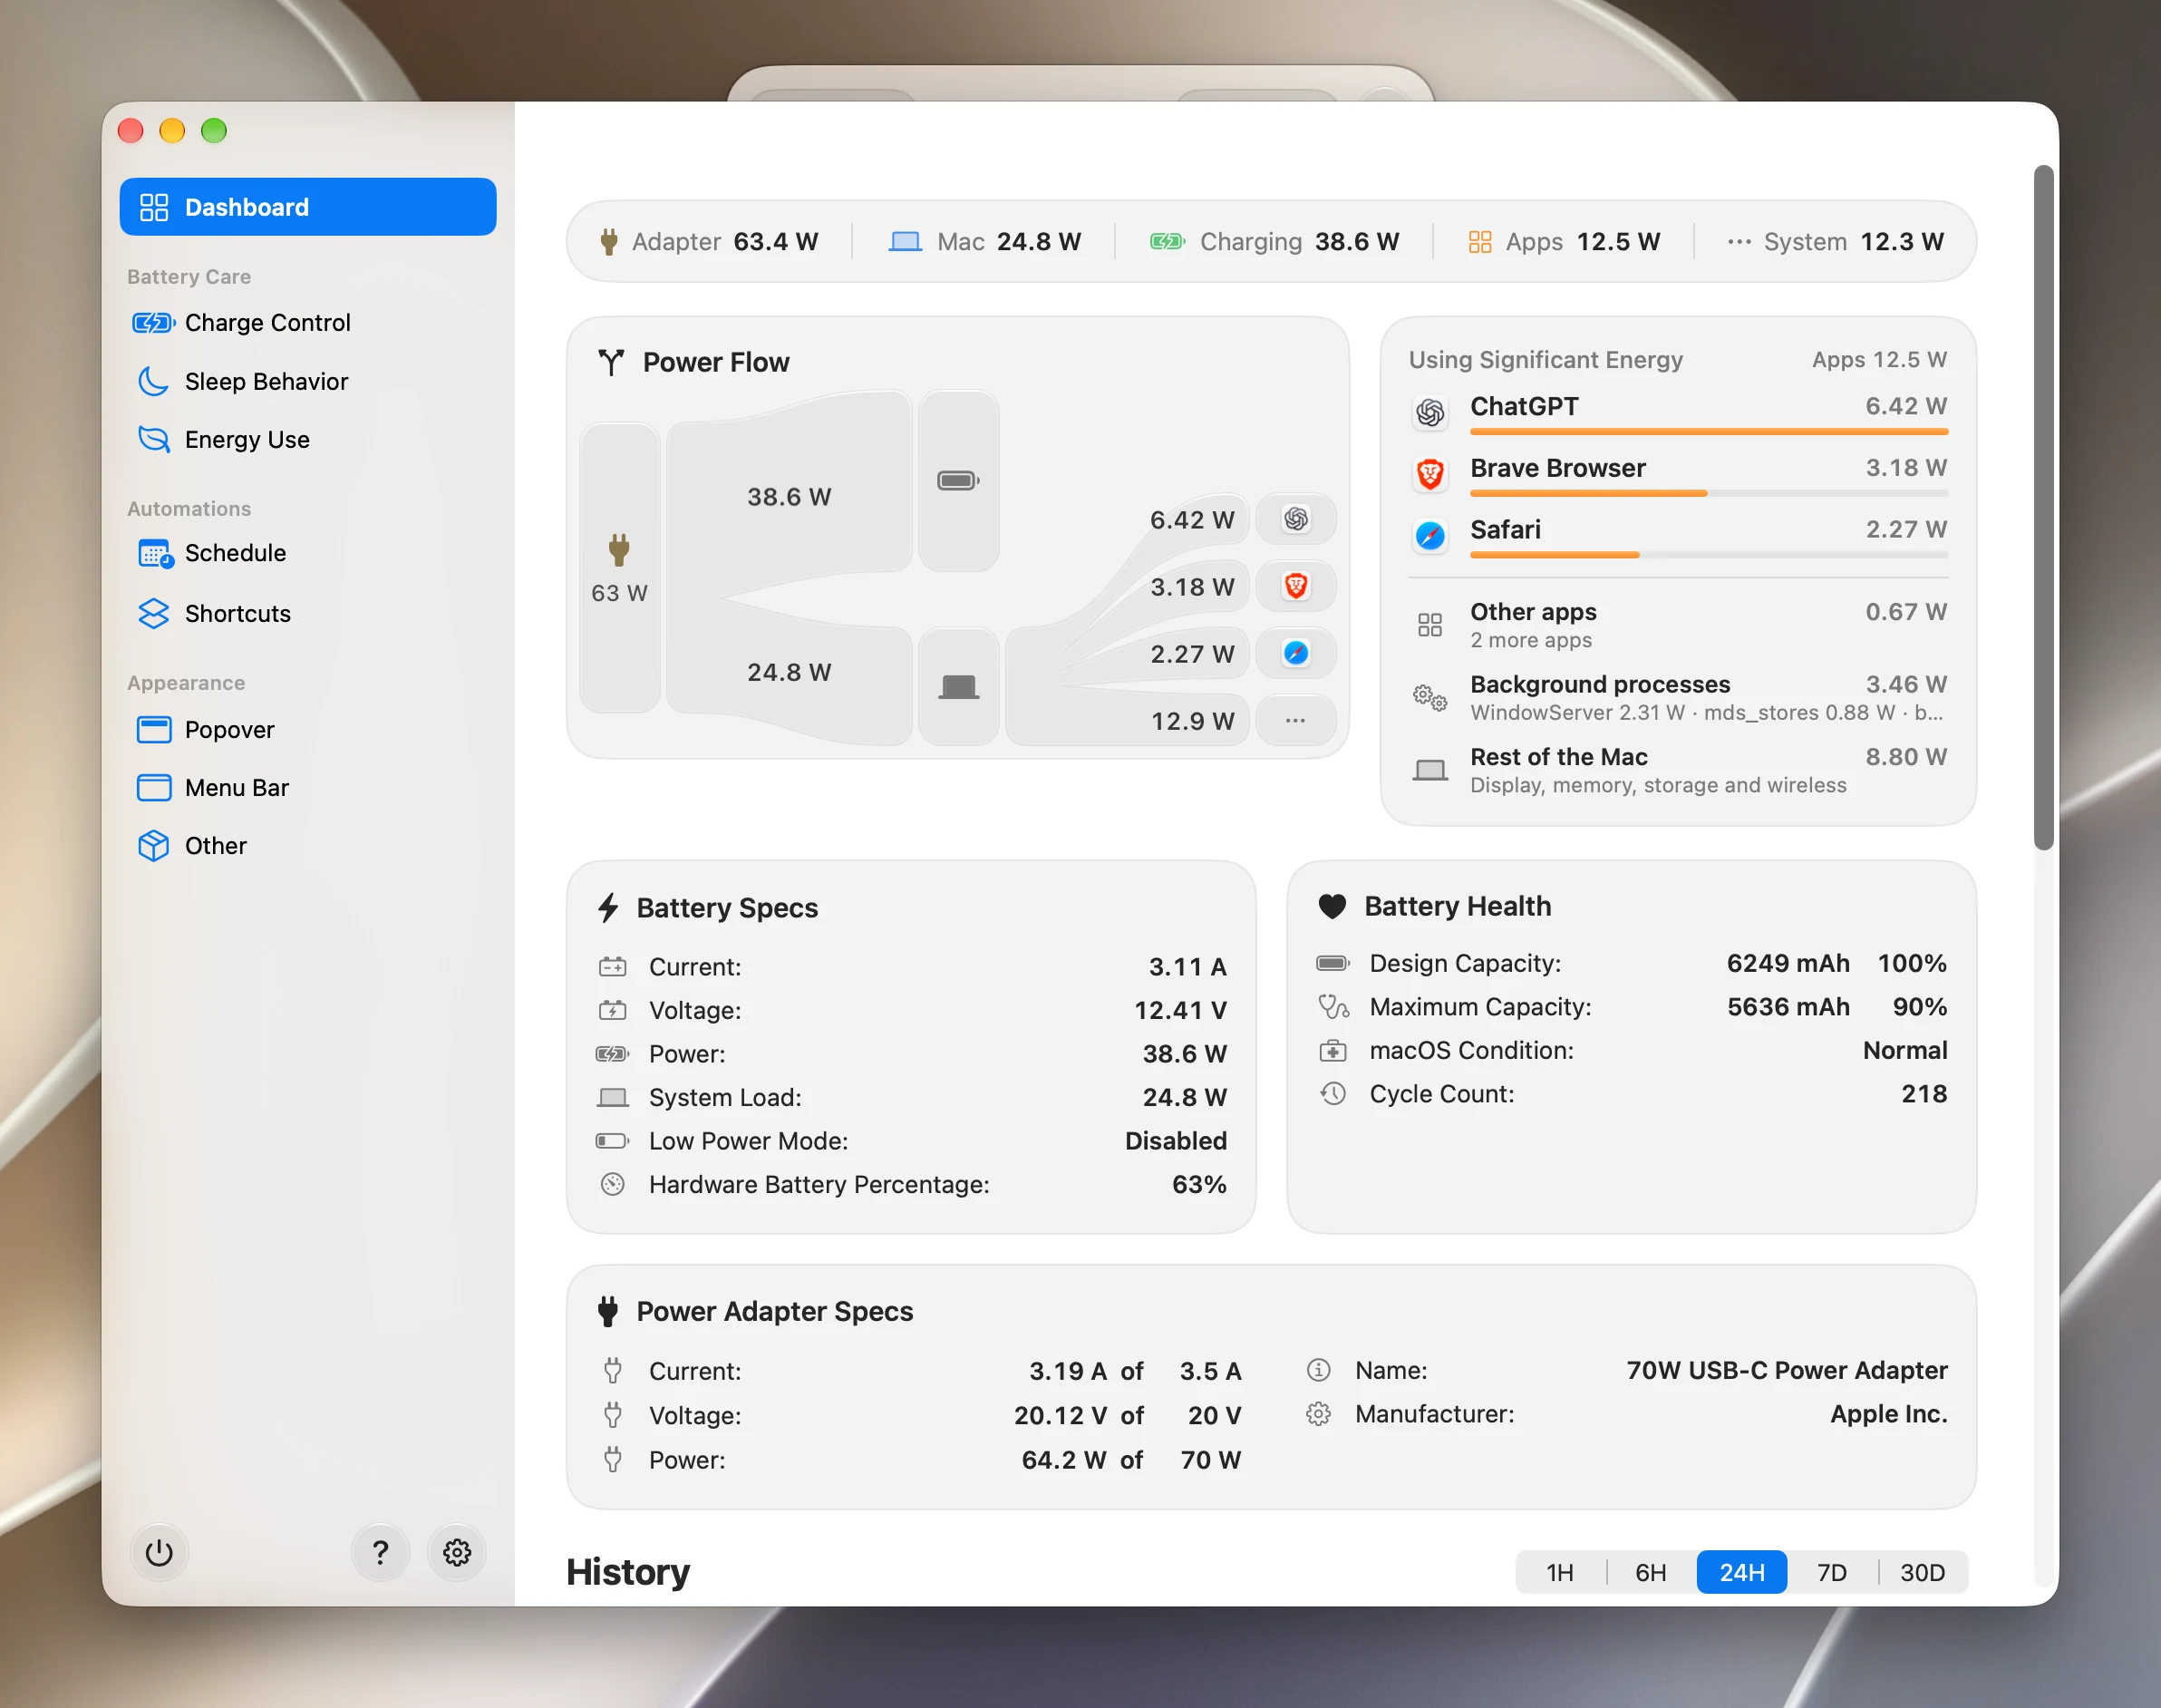The image size is (2161, 1708).
Task: Click the 63 W plug node in Power Flow
Action: coord(619,567)
